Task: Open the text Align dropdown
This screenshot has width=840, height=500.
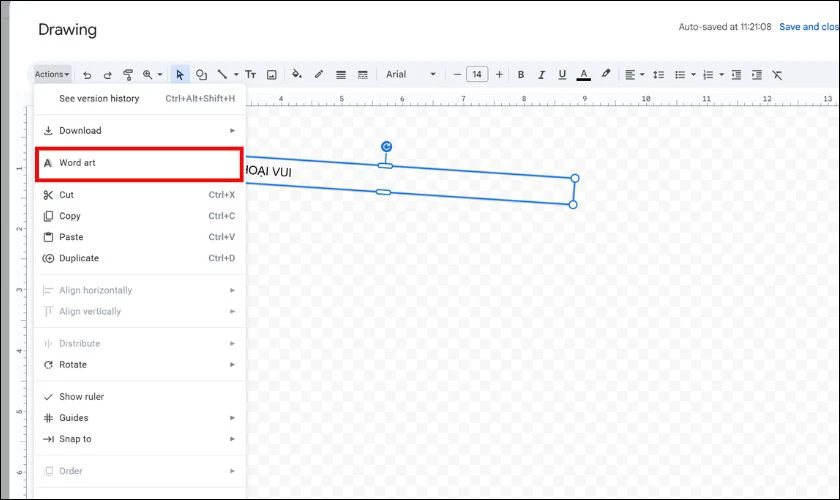Action: [634, 74]
